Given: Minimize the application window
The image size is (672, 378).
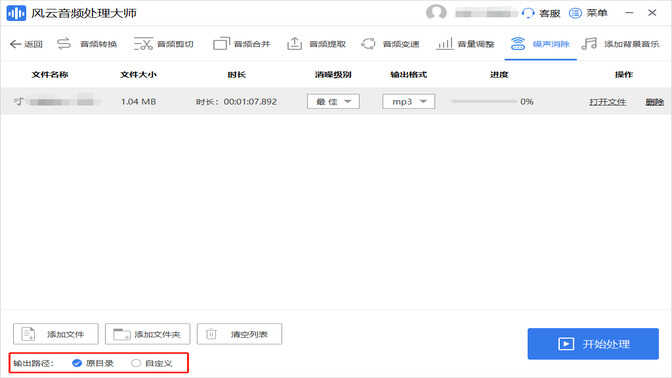Looking at the screenshot, I should click(x=629, y=13).
